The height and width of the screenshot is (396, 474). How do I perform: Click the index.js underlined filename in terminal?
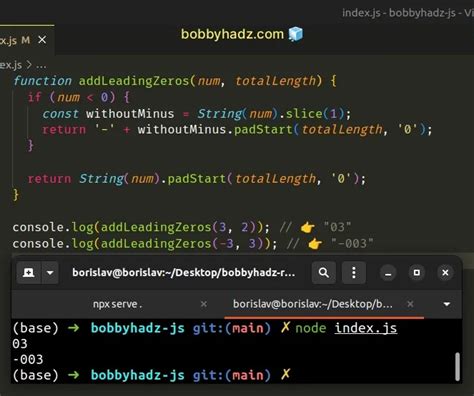pos(366,328)
